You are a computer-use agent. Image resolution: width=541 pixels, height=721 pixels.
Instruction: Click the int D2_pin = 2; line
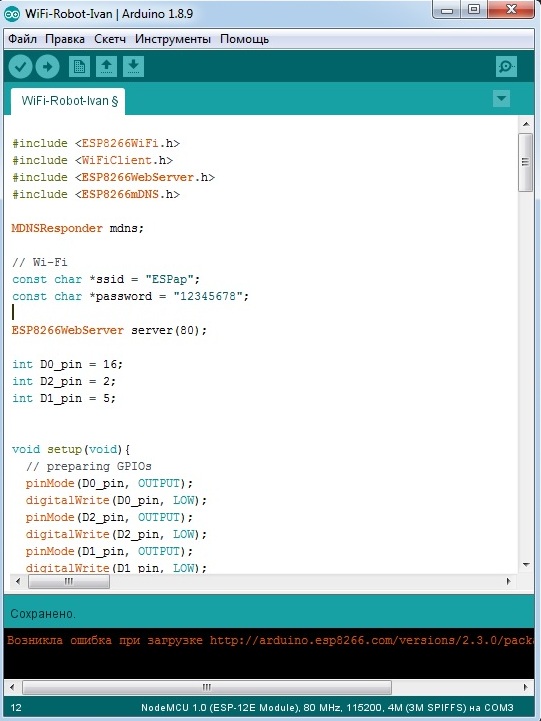point(64,382)
